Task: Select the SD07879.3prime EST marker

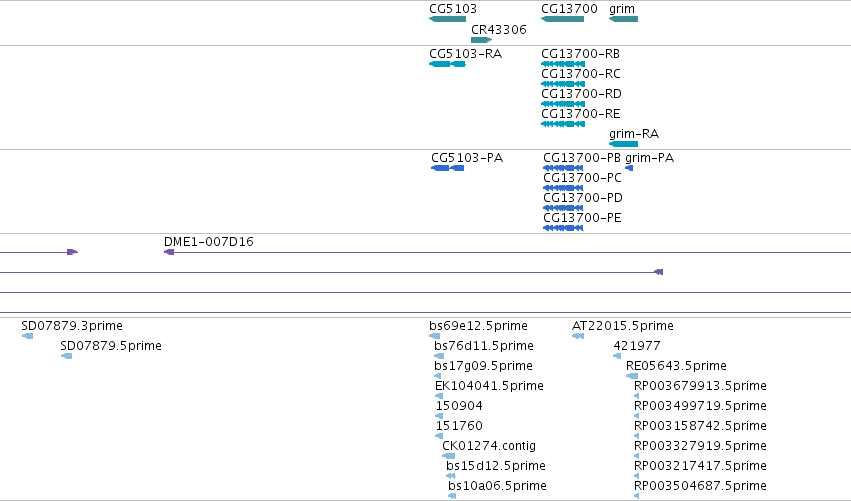Action: pos(27,336)
